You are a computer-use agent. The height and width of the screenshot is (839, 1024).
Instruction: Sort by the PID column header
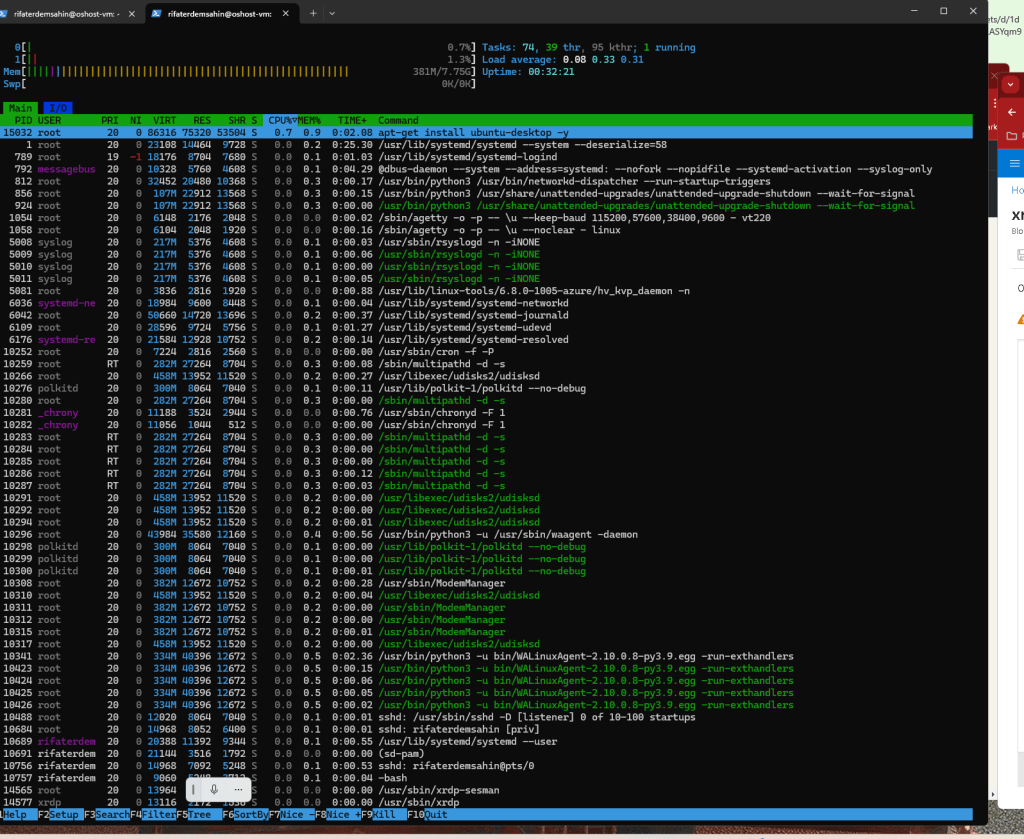(24, 120)
